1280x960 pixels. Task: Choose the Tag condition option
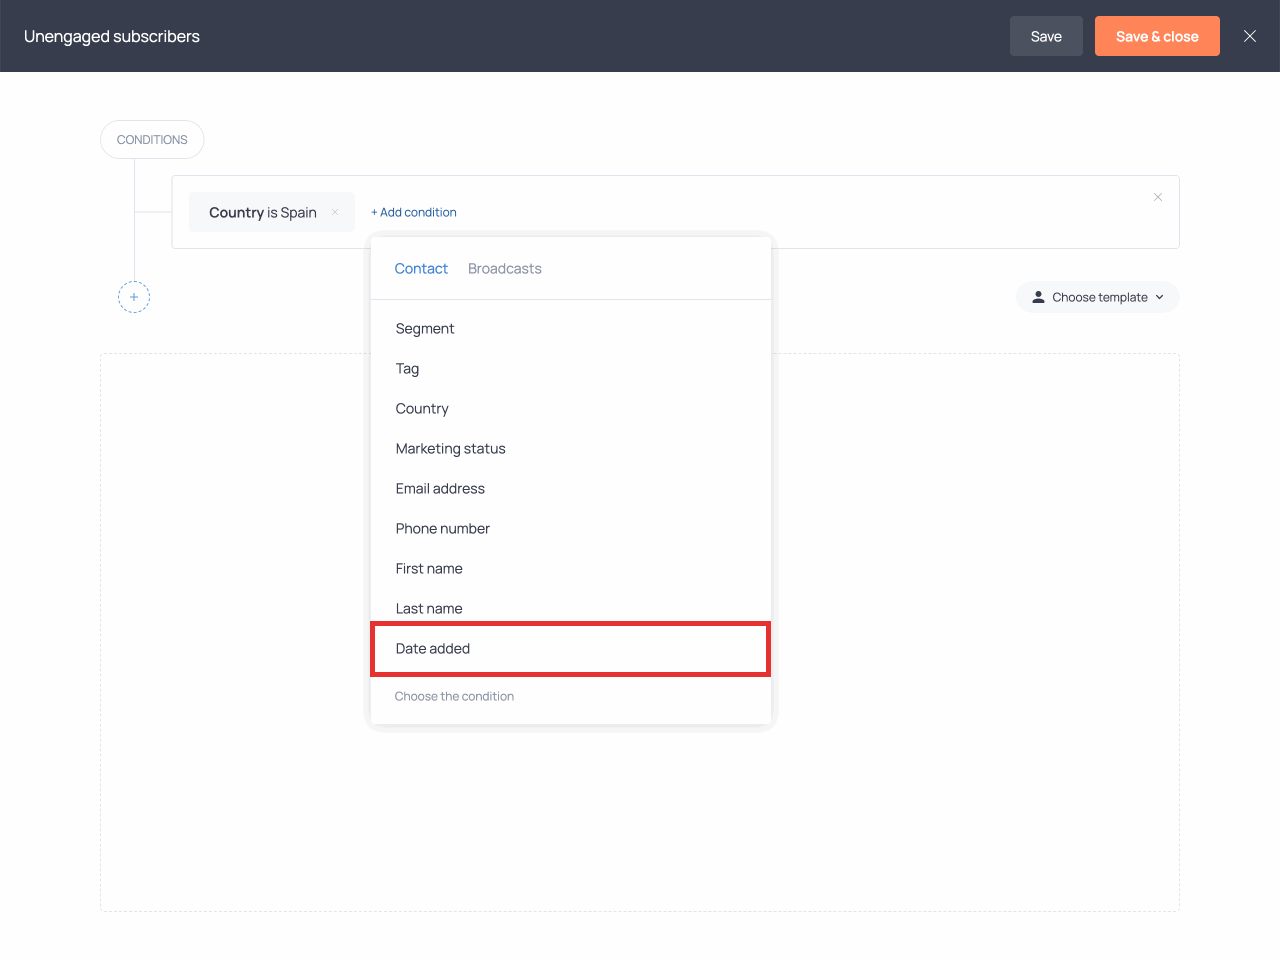(407, 369)
